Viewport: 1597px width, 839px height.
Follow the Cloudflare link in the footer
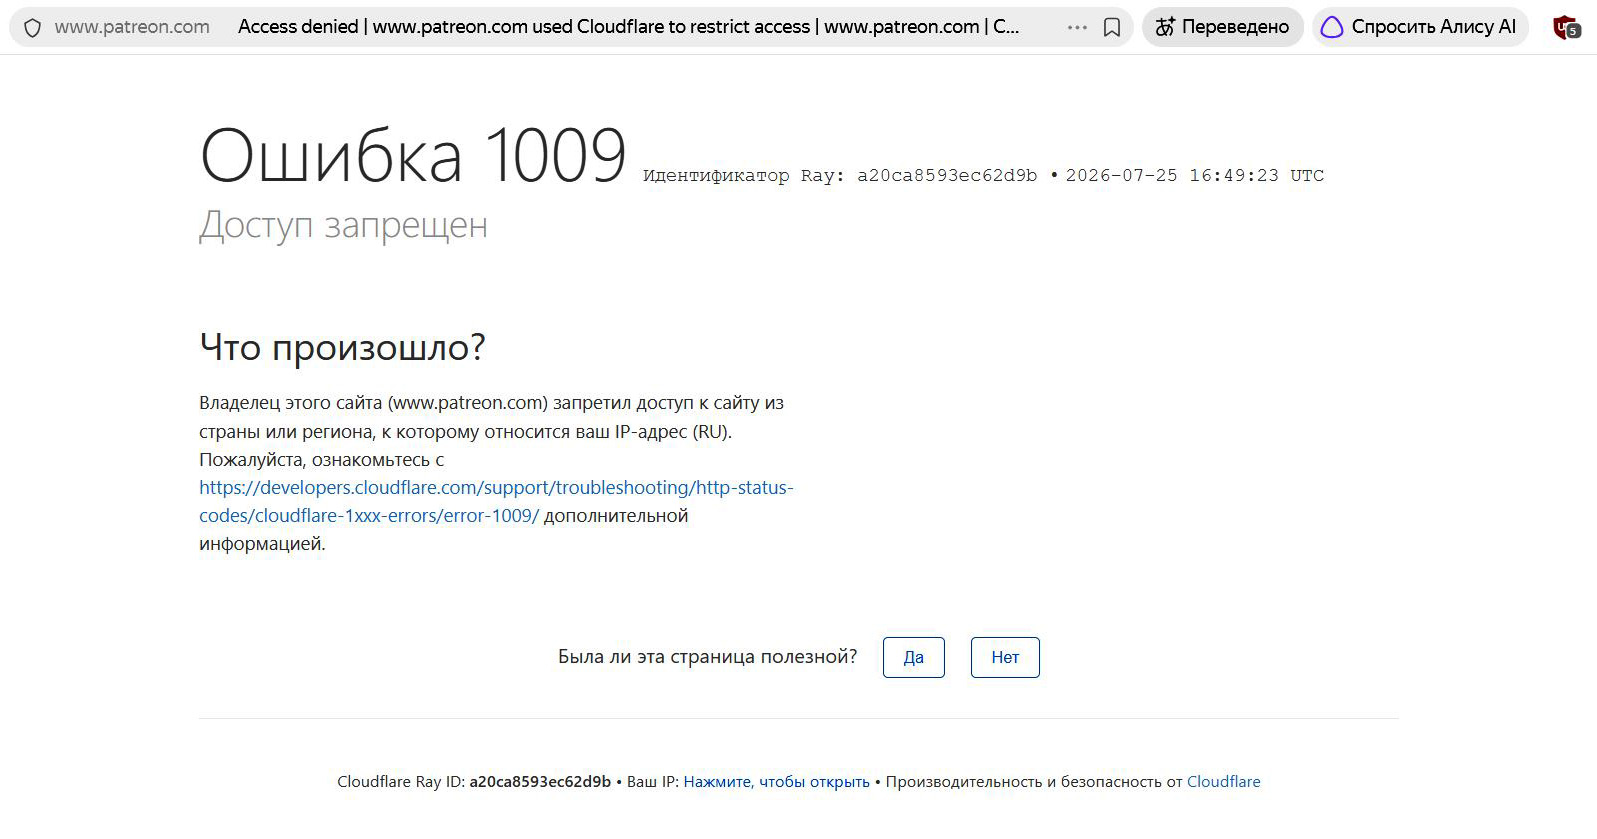1223,782
